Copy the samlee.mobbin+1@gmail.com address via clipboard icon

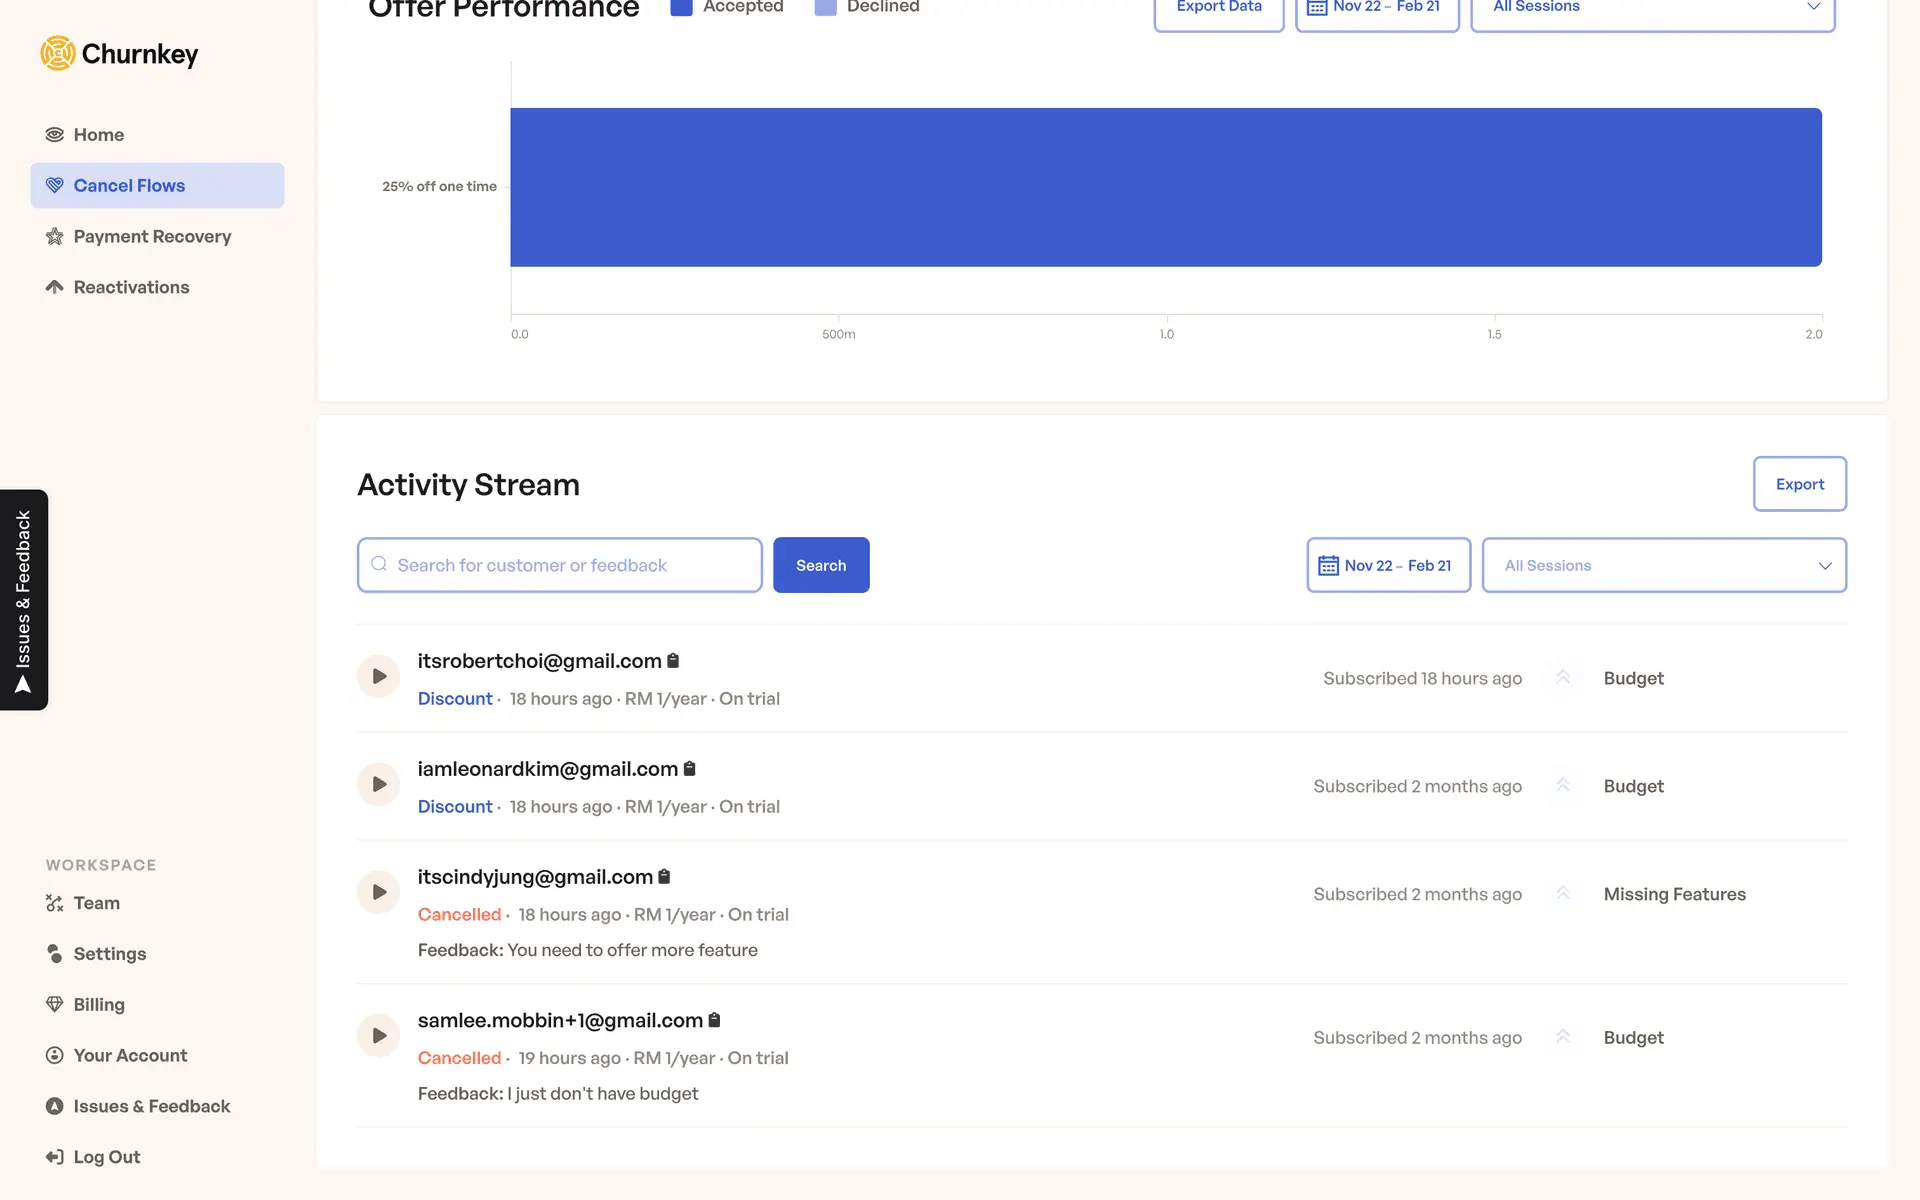click(714, 1020)
